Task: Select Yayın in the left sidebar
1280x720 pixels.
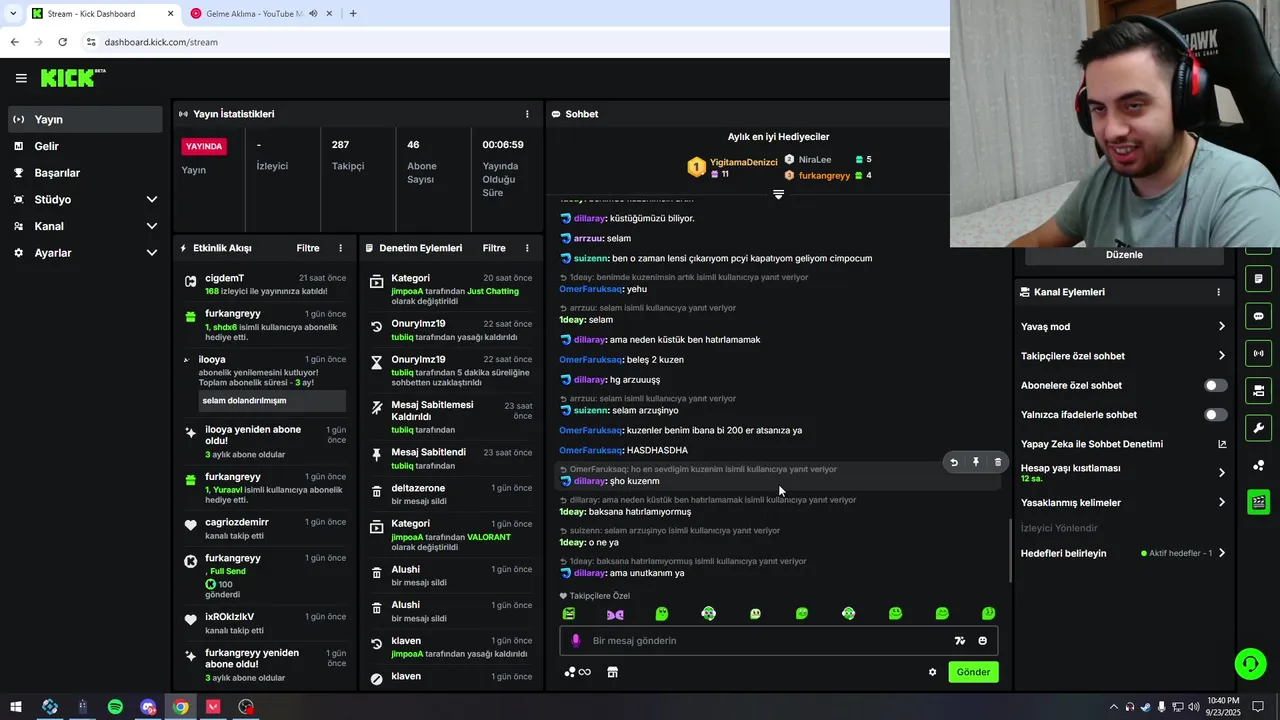Action: click(86, 119)
